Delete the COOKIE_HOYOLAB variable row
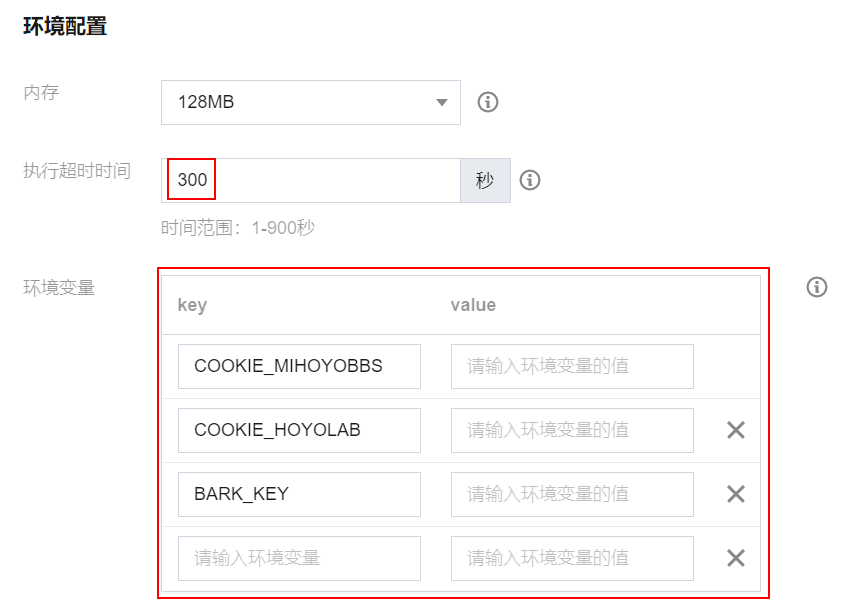 pos(735,430)
